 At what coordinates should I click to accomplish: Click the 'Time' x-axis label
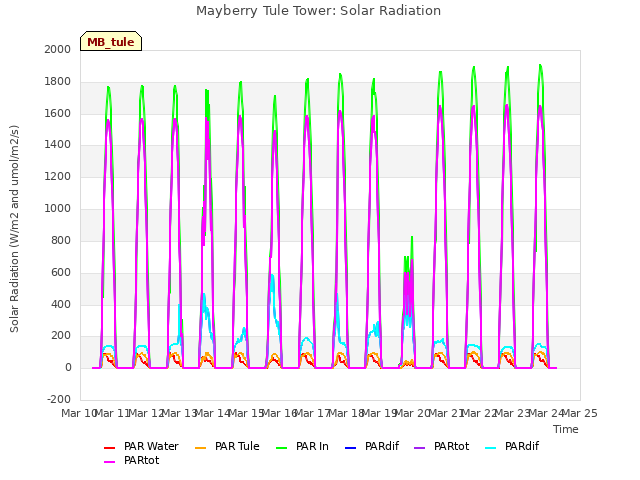[566, 429]
